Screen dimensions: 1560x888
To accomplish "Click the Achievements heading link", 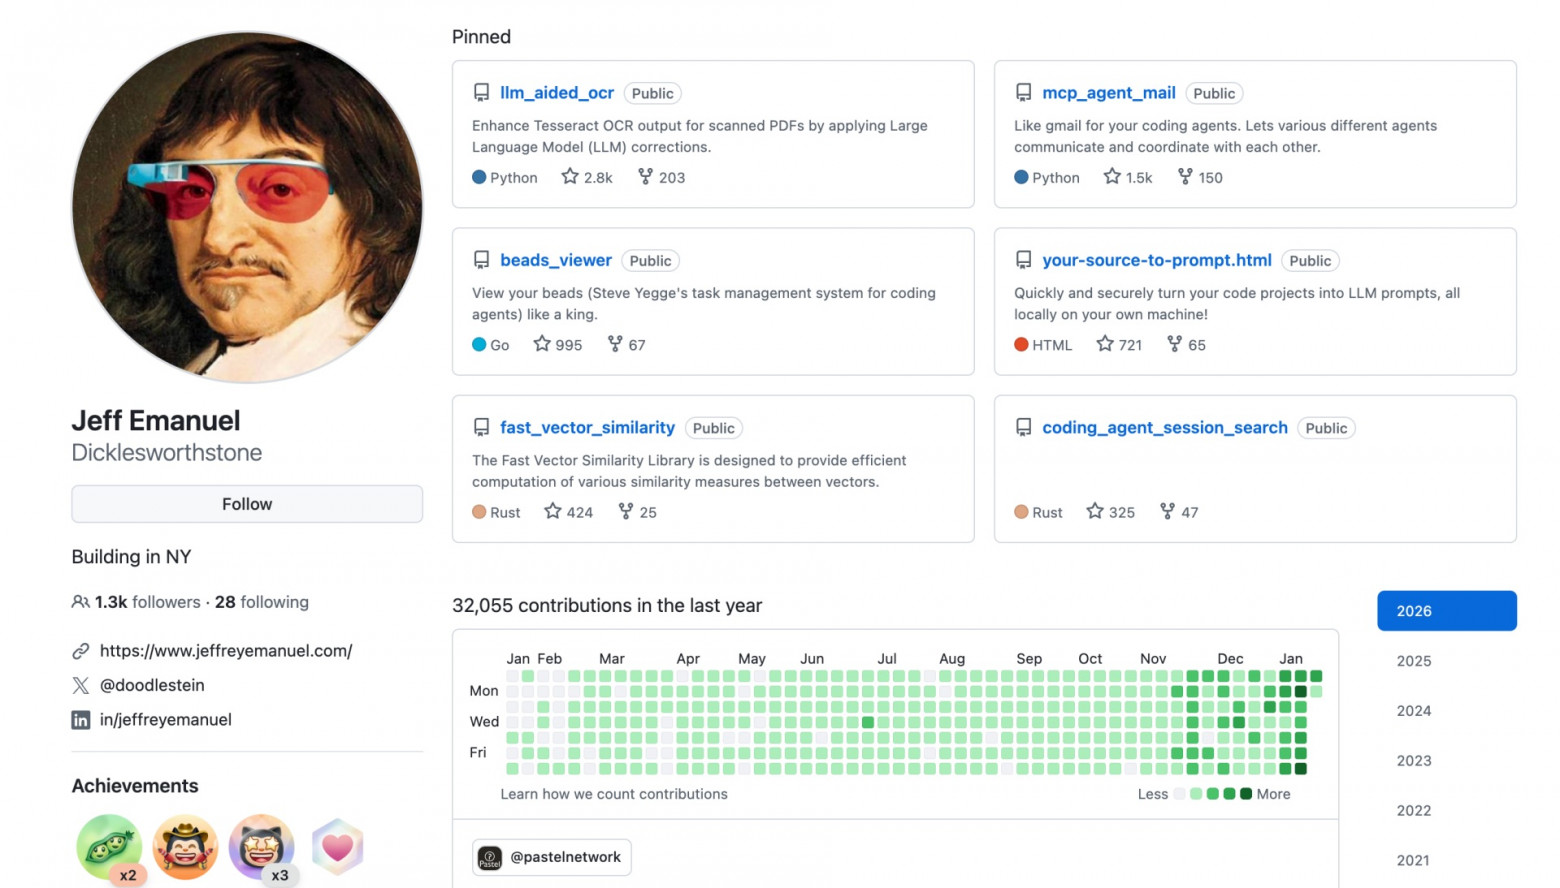I will [x=135, y=786].
